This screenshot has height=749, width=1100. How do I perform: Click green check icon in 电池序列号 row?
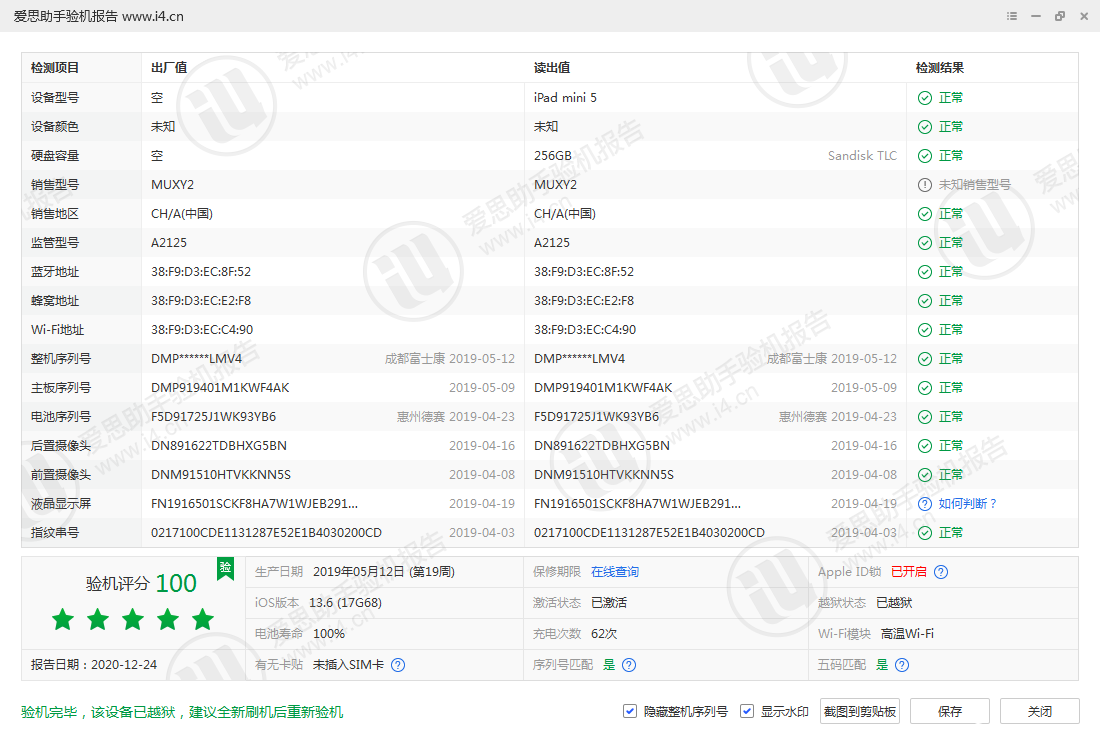(x=925, y=417)
